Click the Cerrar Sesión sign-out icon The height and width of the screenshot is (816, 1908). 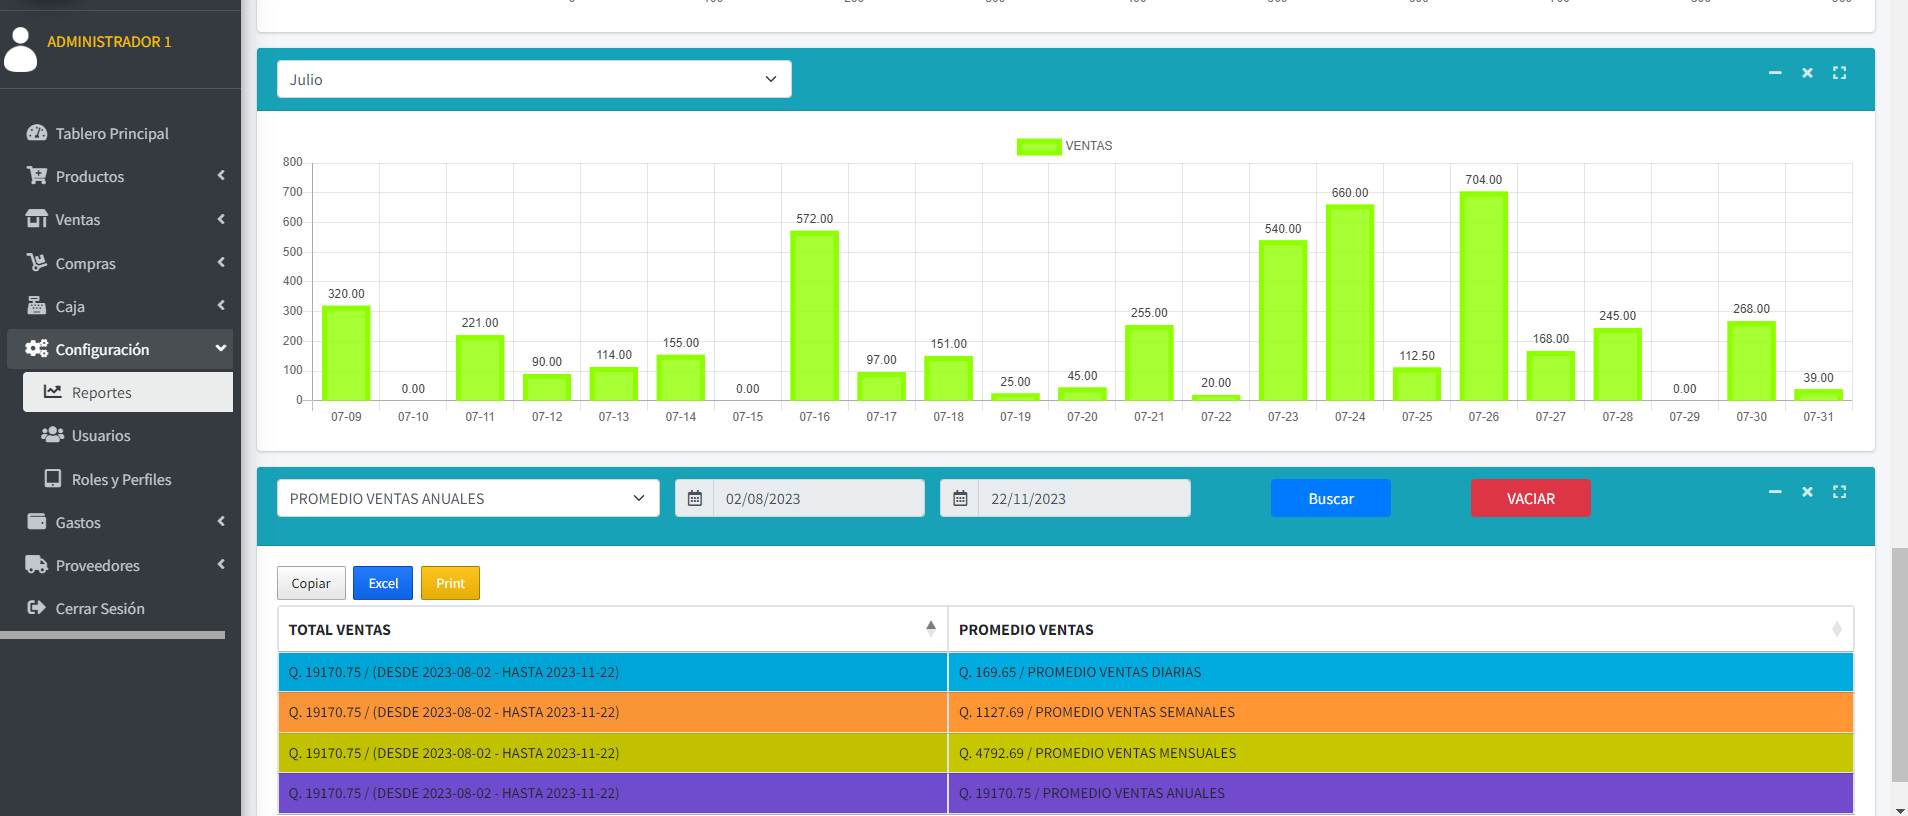(37, 608)
